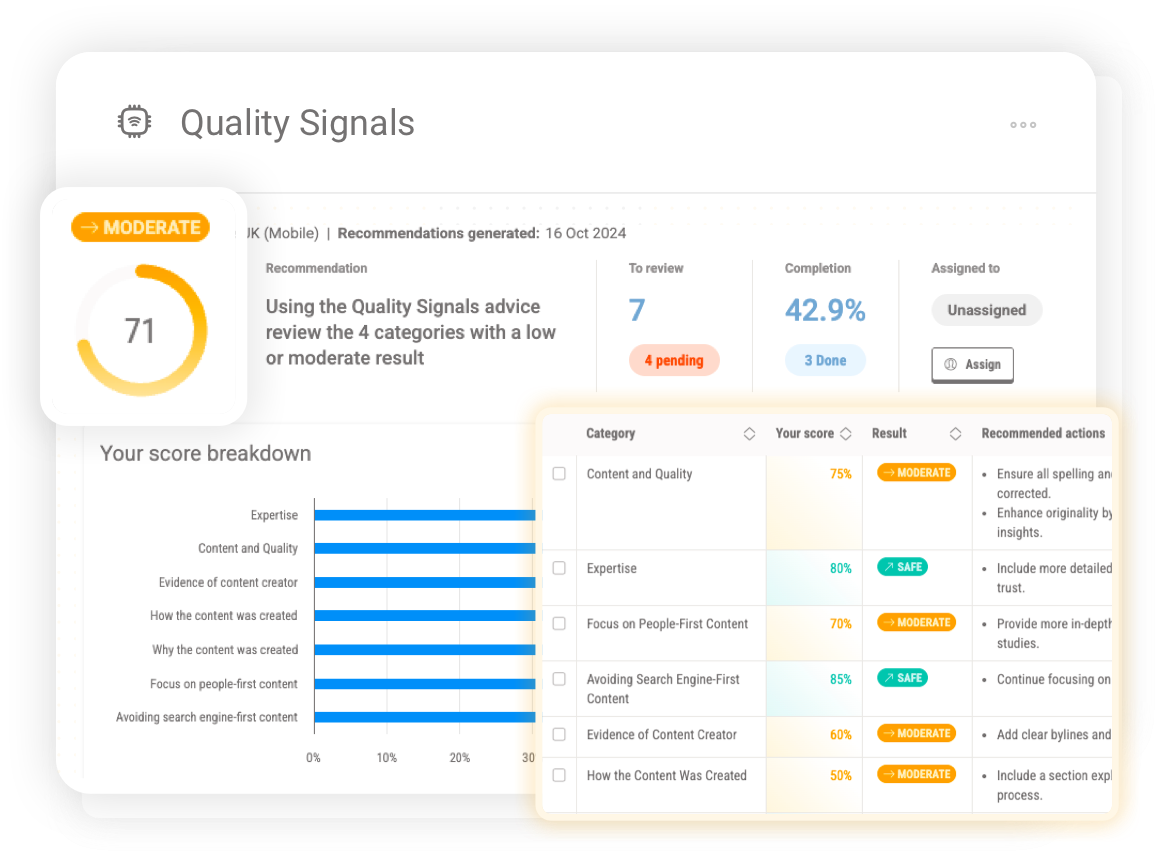This screenshot has height=858, width=1162.
Task: Sort the table by Your score
Action: [x=847, y=433]
